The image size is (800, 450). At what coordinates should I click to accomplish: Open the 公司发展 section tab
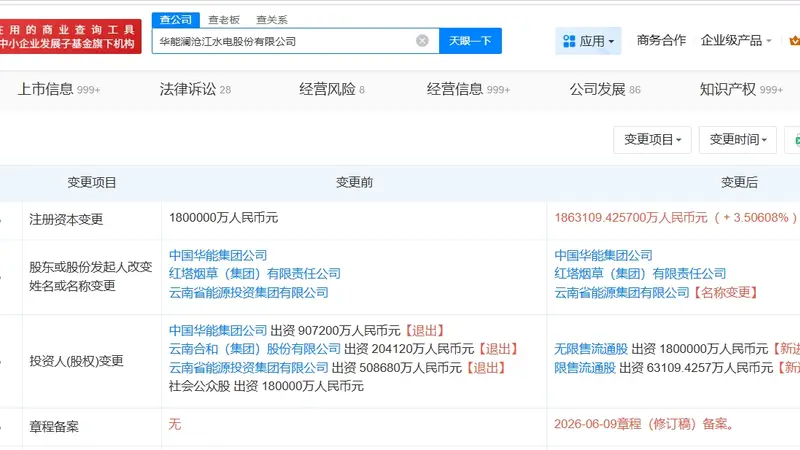pyautogui.click(x=605, y=90)
